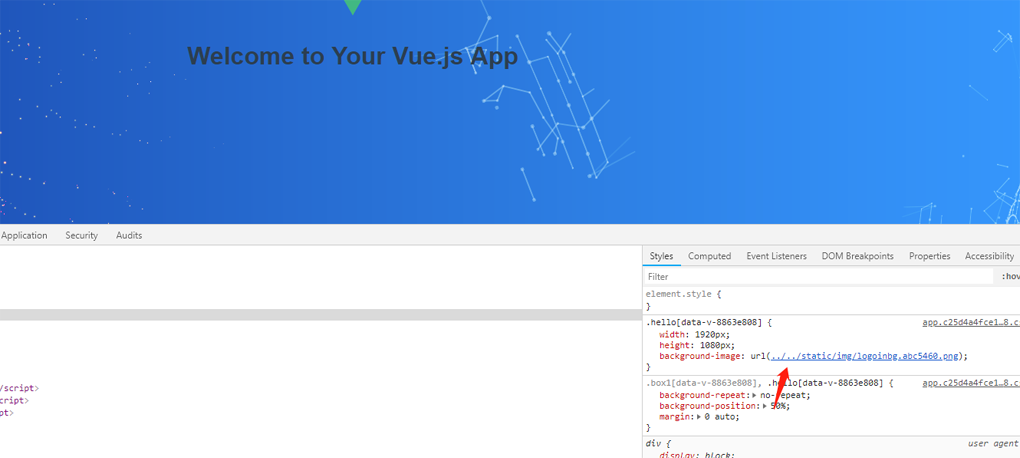Toggle the :hov element state button

[1010, 276]
